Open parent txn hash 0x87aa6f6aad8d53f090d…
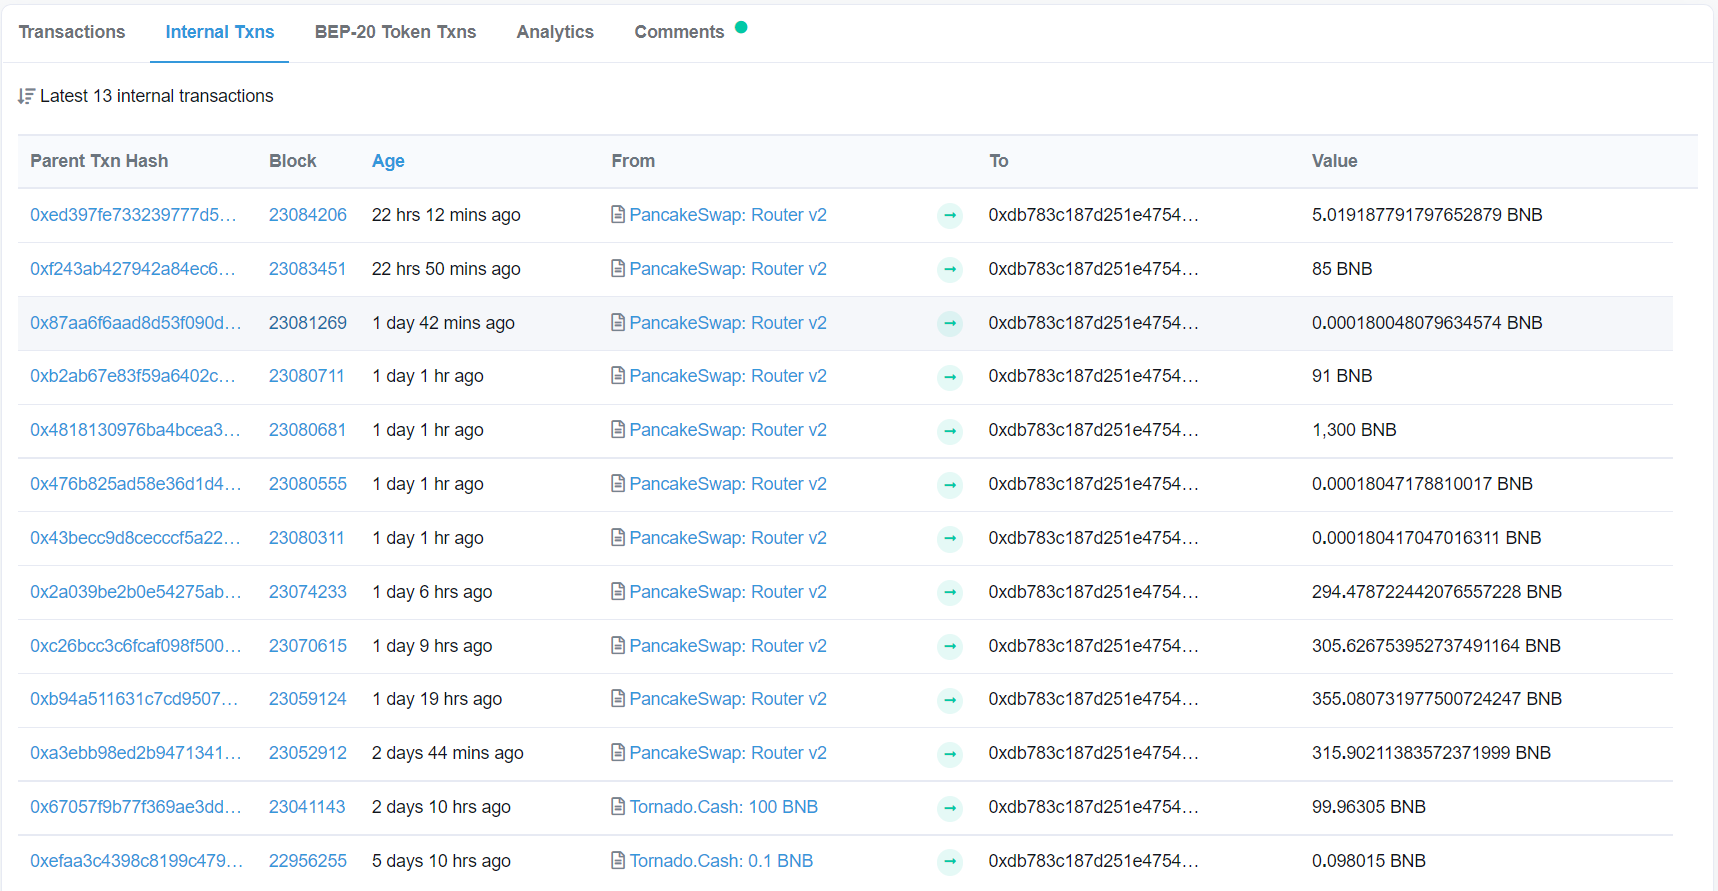The image size is (1718, 891). [x=135, y=323]
